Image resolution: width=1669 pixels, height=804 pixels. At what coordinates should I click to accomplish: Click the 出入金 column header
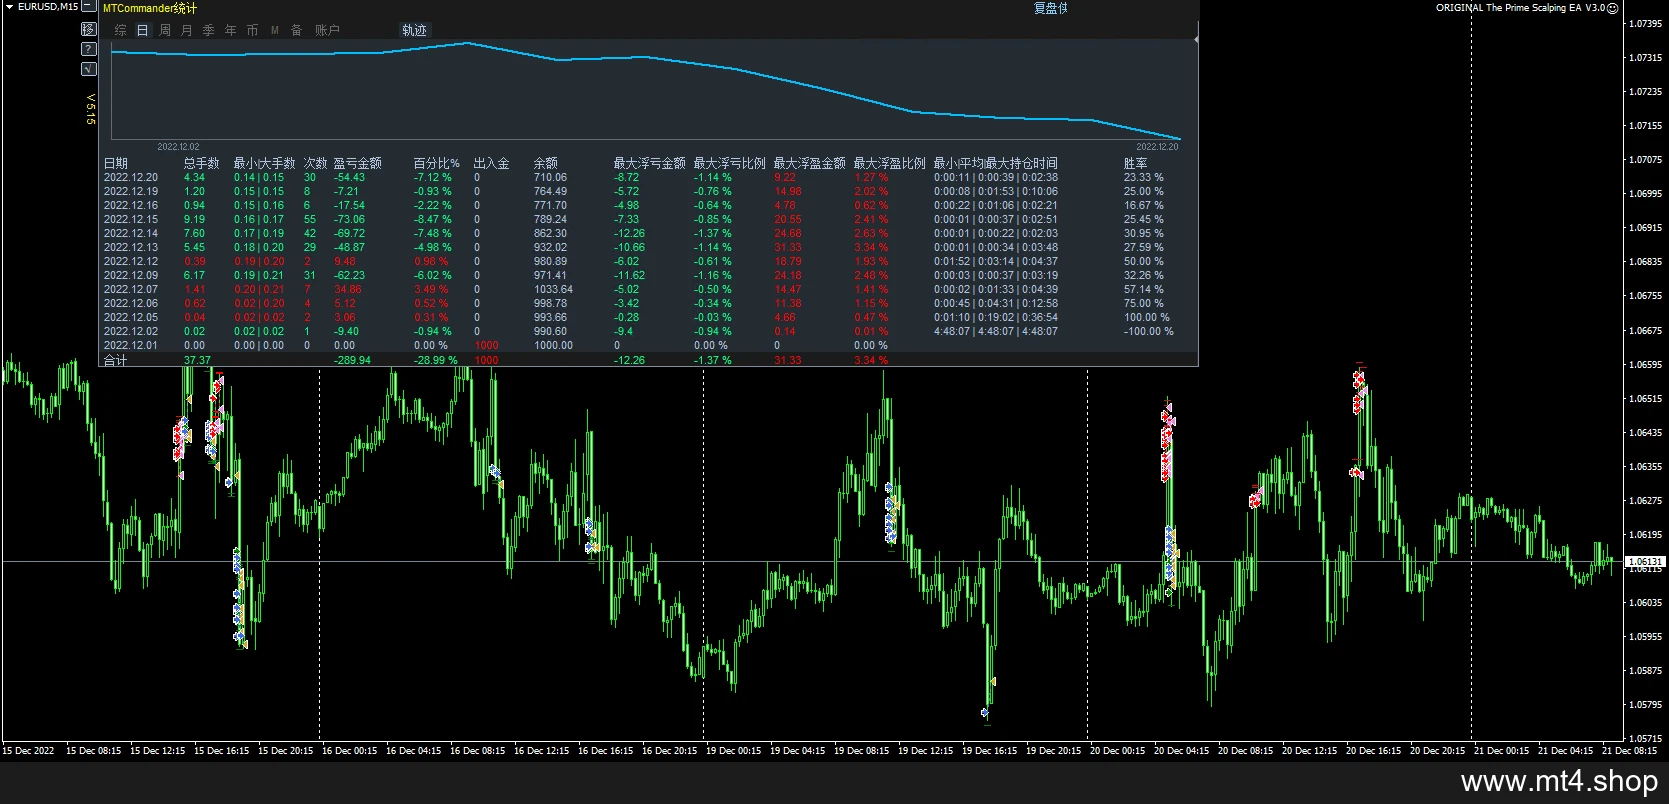coord(491,163)
